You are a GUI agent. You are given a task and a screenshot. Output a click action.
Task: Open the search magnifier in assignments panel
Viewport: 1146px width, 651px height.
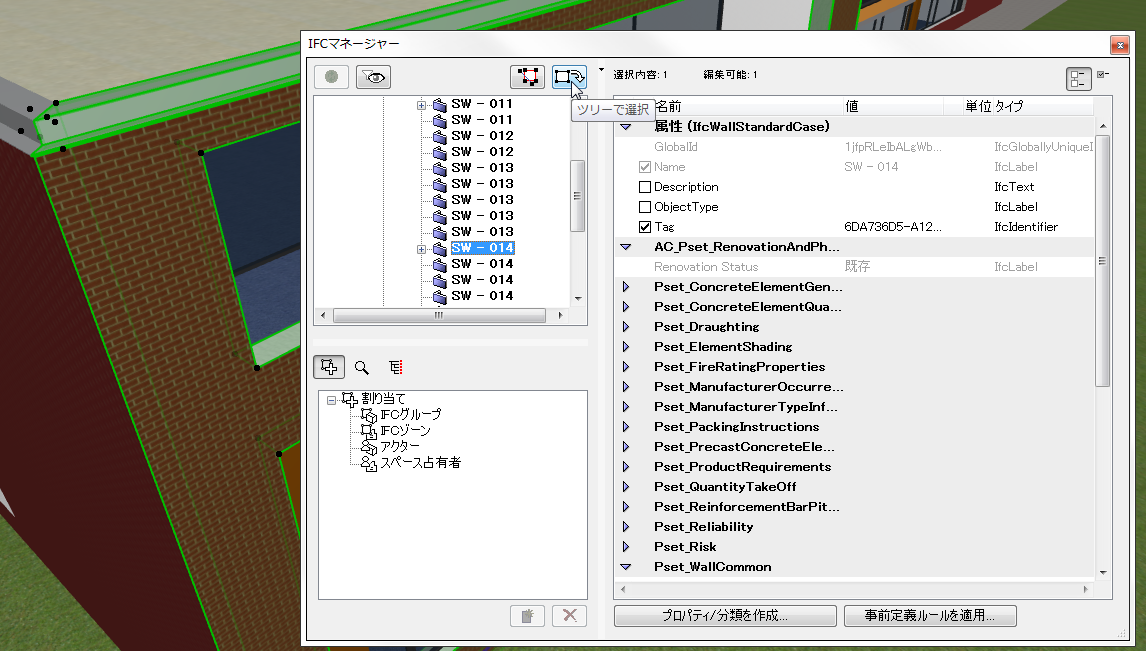tap(362, 366)
